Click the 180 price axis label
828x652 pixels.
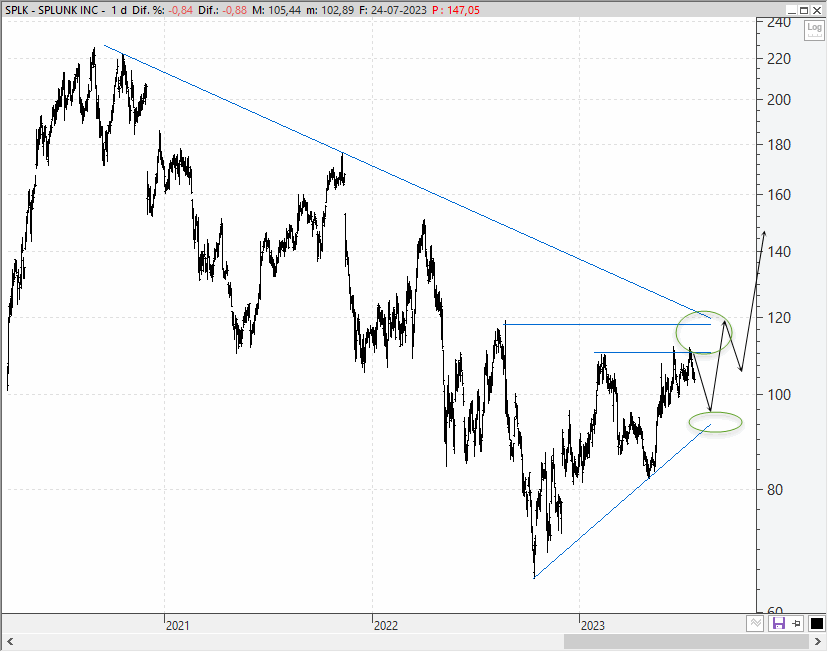[779, 145]
